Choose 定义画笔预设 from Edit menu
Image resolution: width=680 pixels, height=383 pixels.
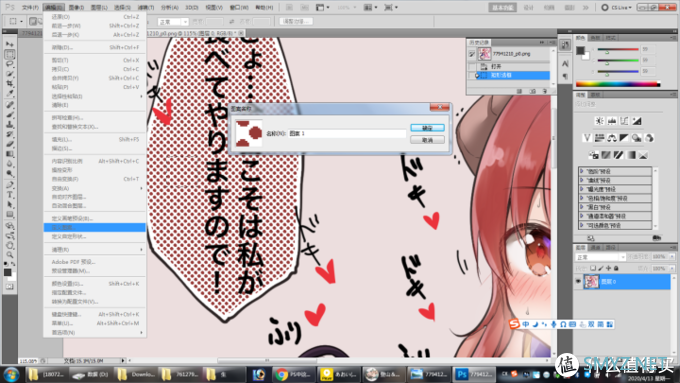click(72, 218)
